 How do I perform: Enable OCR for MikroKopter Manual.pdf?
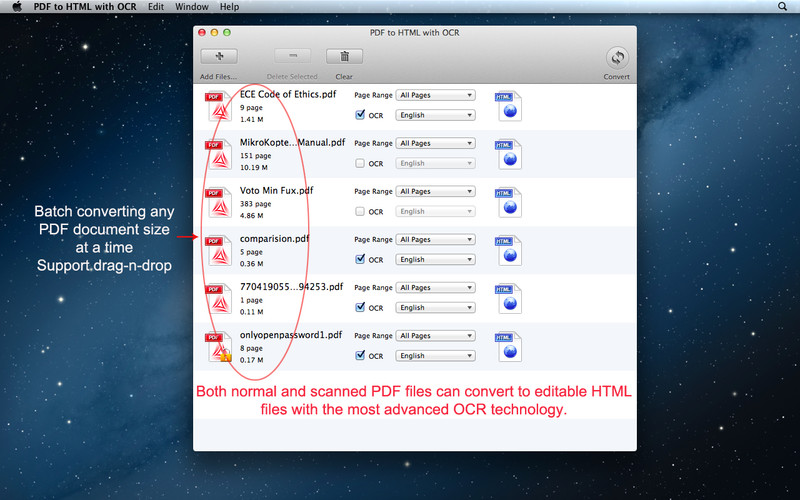360,163
